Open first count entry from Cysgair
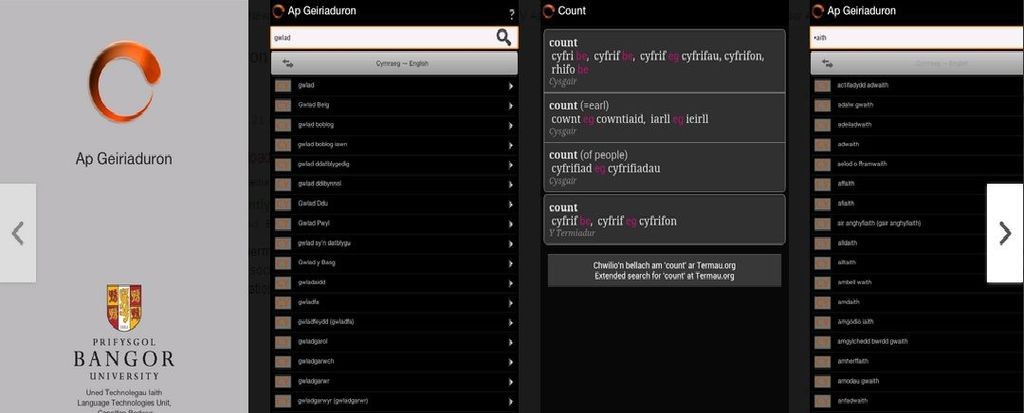The image size is (1024, 413). 664,61
